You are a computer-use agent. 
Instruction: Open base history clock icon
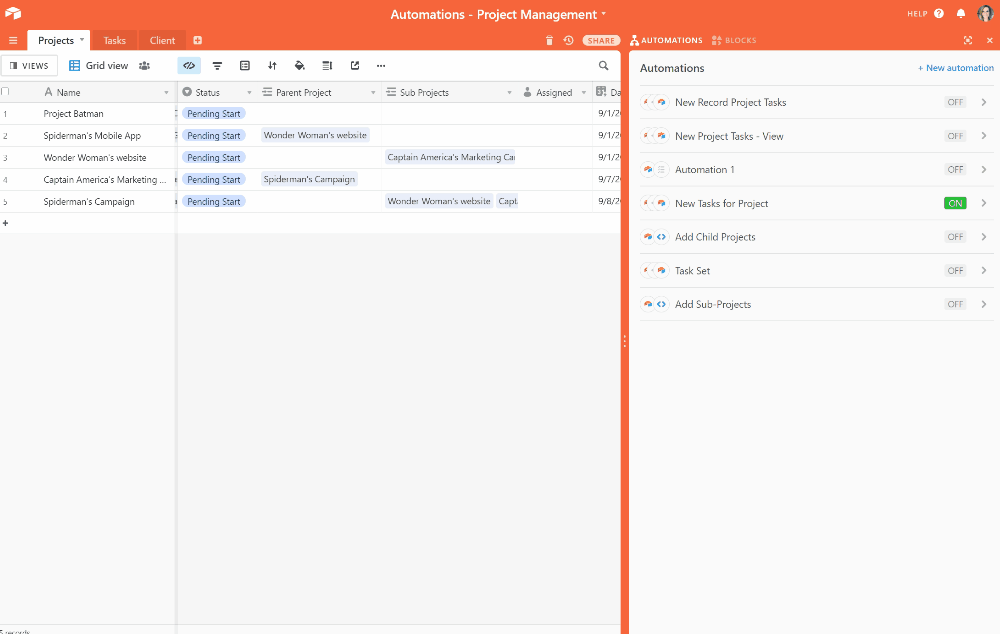coord(568,41)
